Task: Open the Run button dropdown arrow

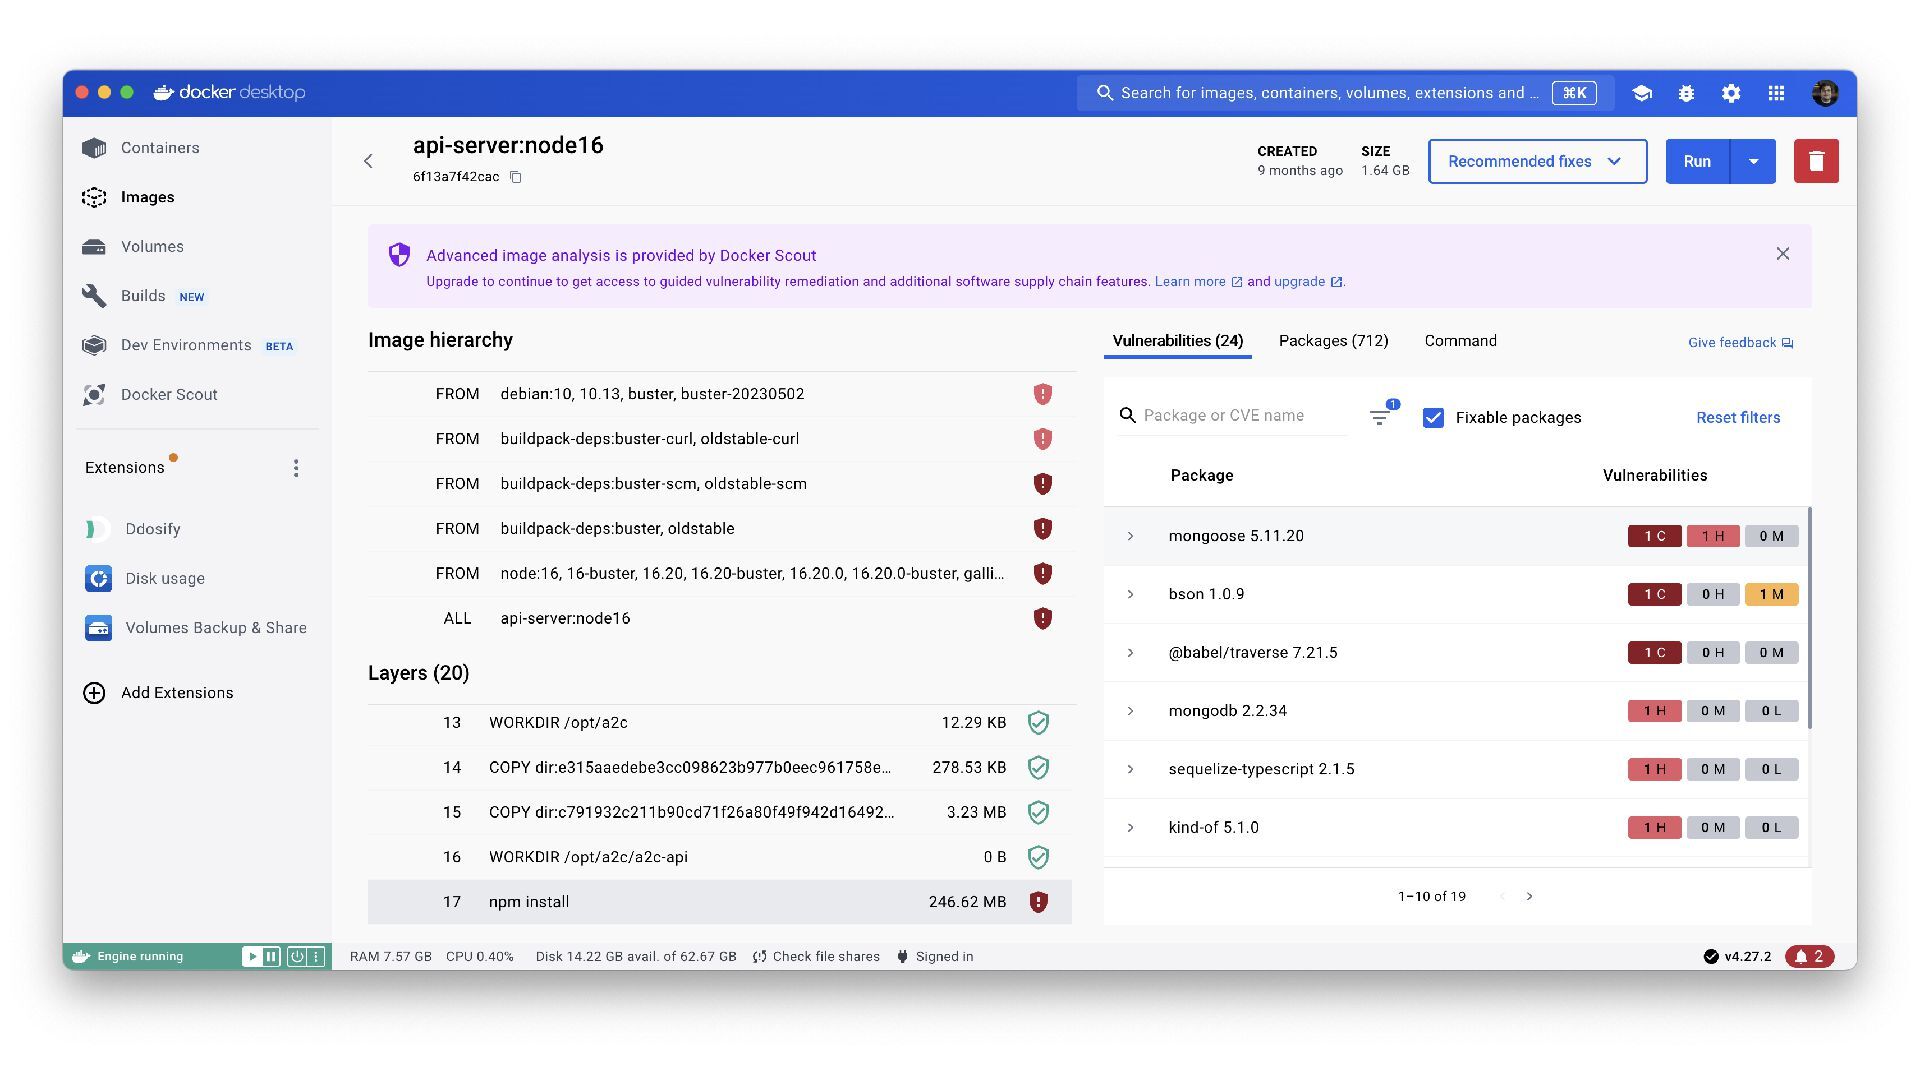Action: point(1753,161)
